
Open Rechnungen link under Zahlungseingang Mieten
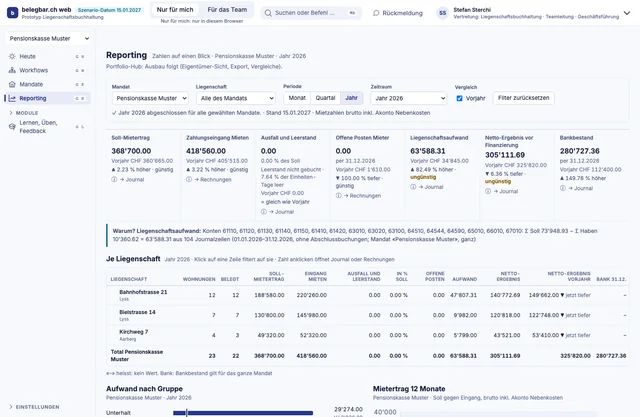[x=213, y=180]
